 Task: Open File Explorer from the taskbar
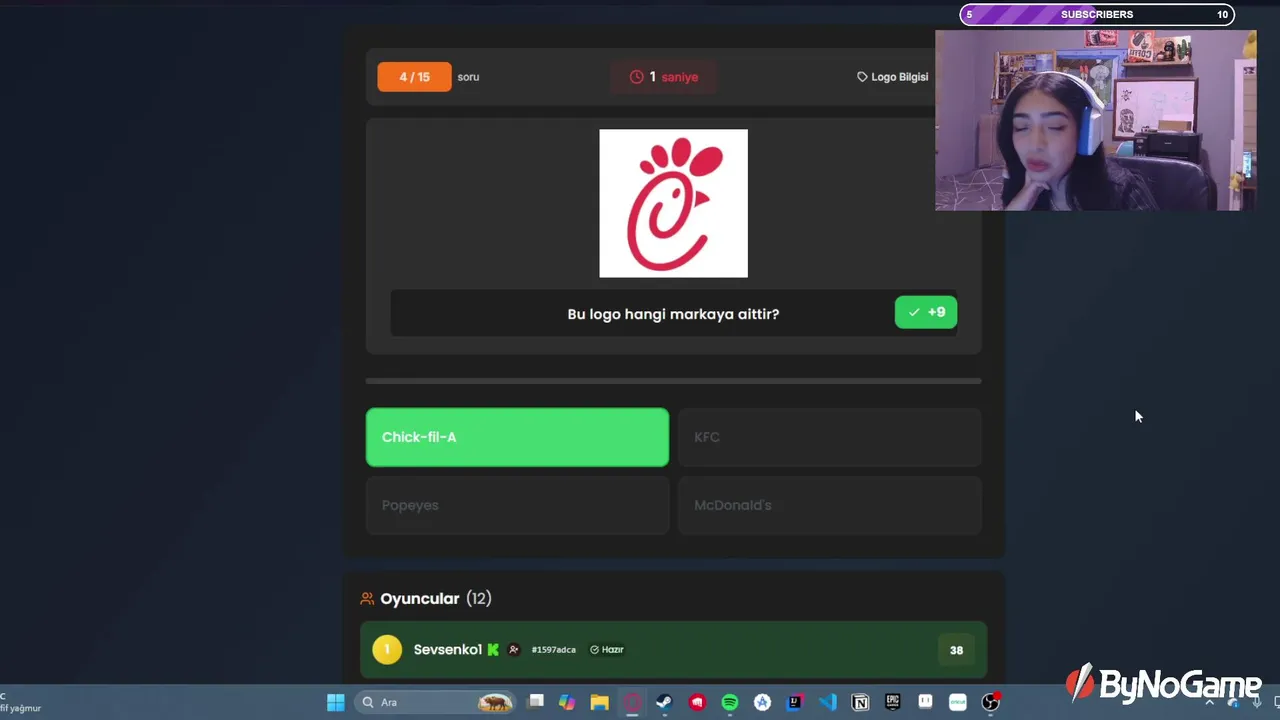(599, 702)
